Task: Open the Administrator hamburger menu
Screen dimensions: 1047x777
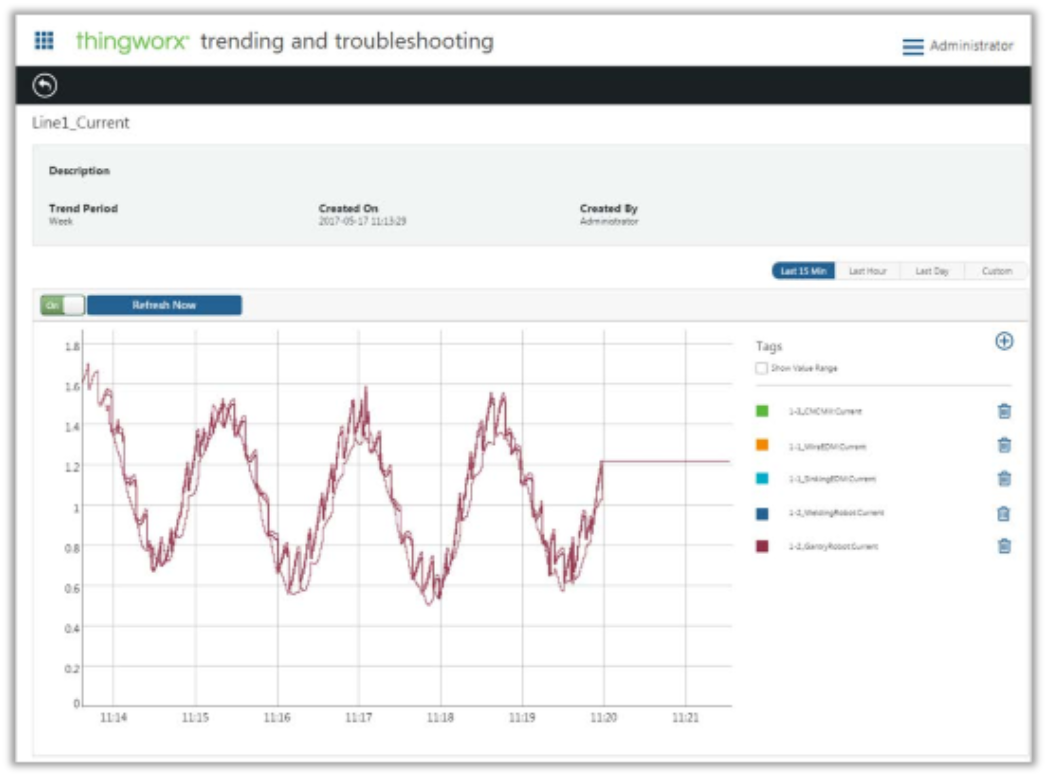Action: 912,47
